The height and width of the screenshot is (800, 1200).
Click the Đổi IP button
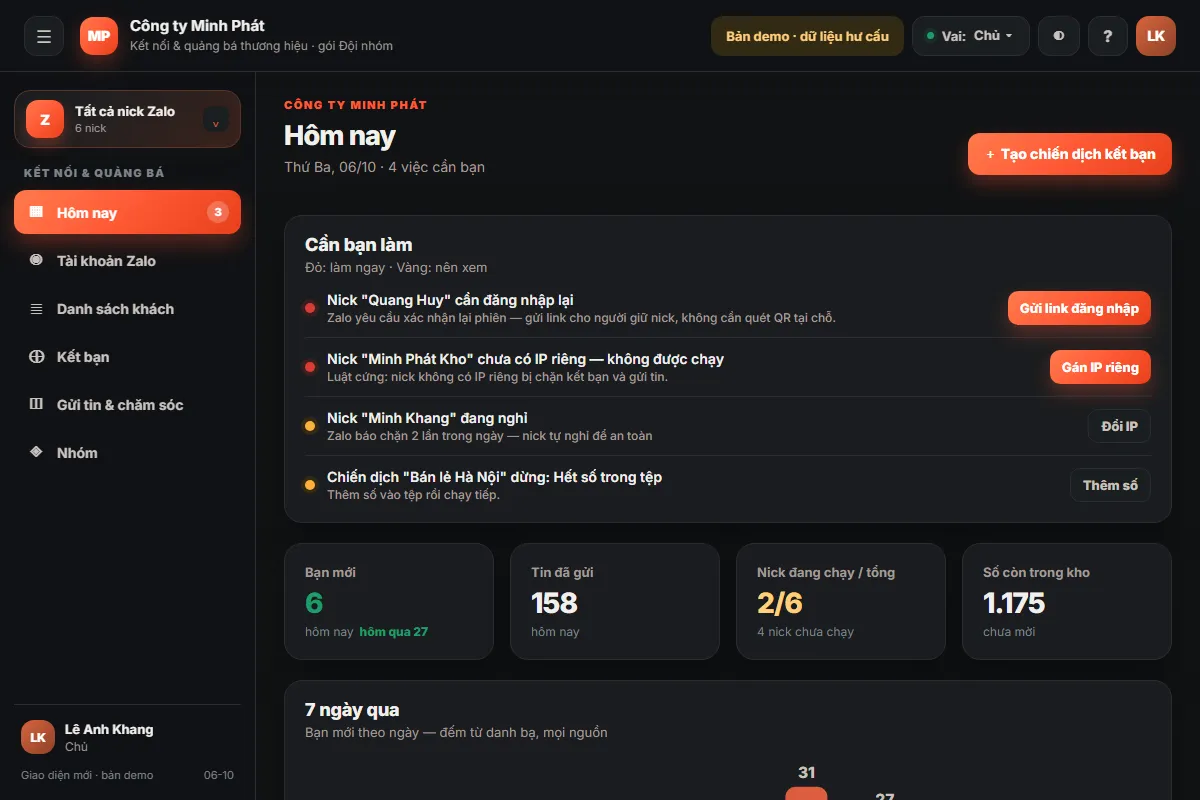click(x=1119, y=426)
